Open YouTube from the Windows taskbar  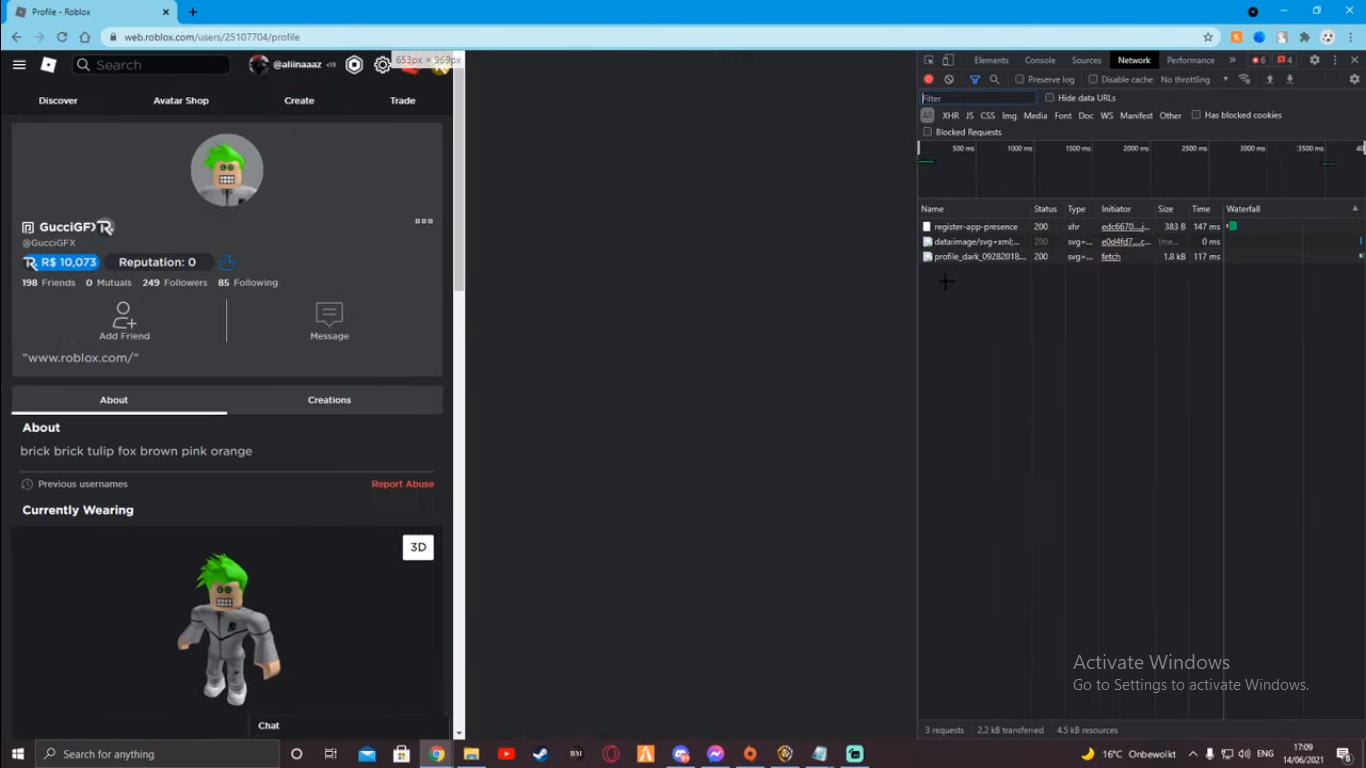(x=506, y=754)
